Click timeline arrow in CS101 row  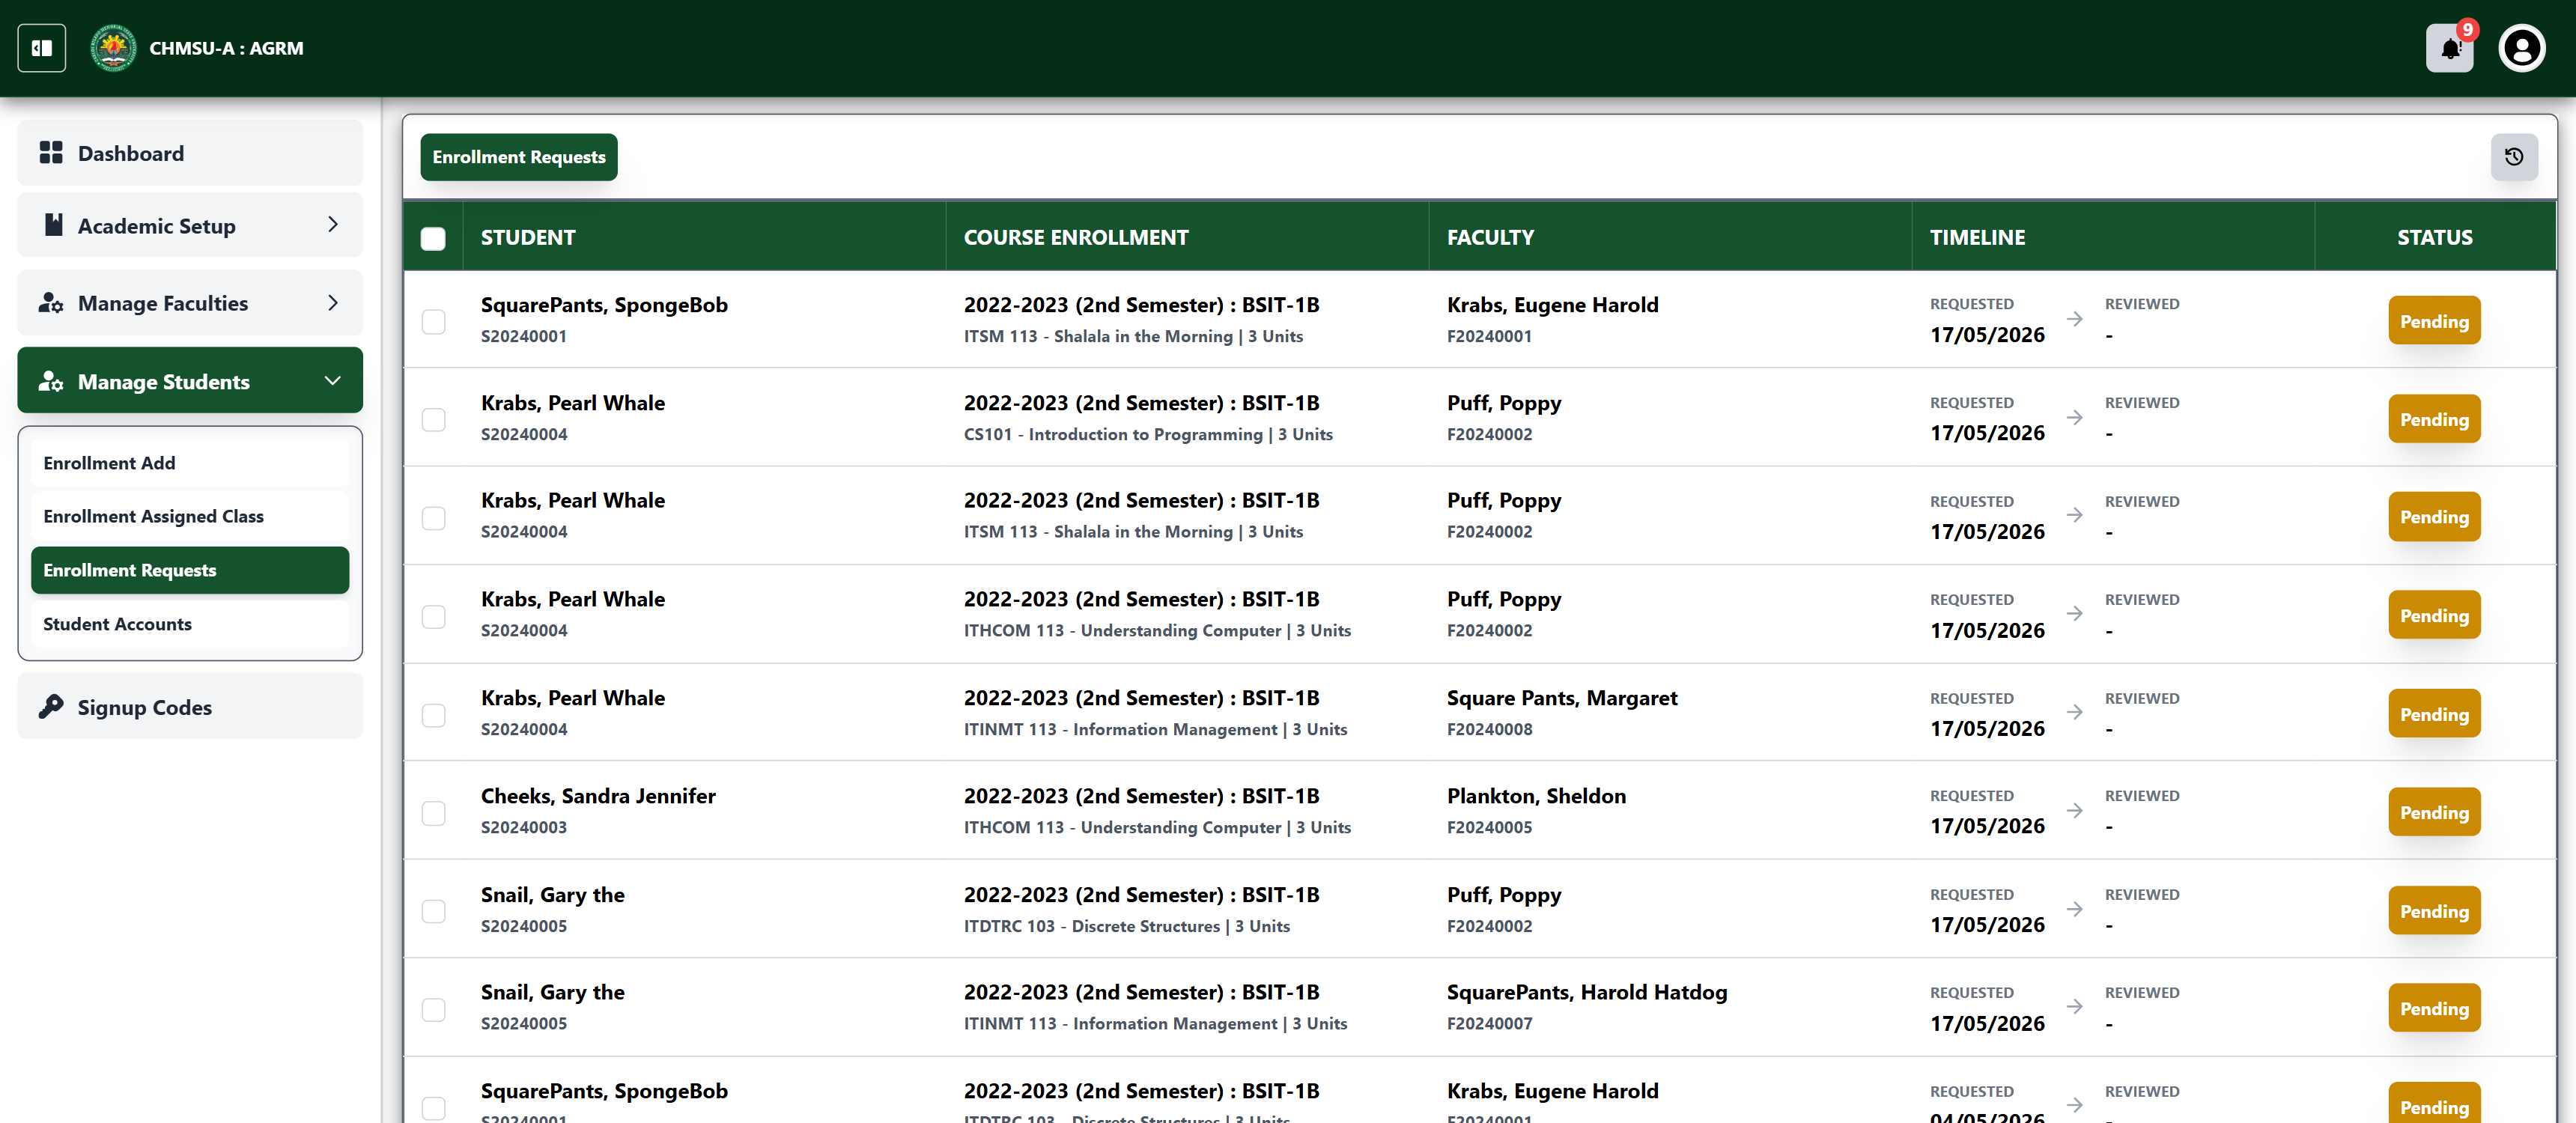click(x=2075, y=417)
